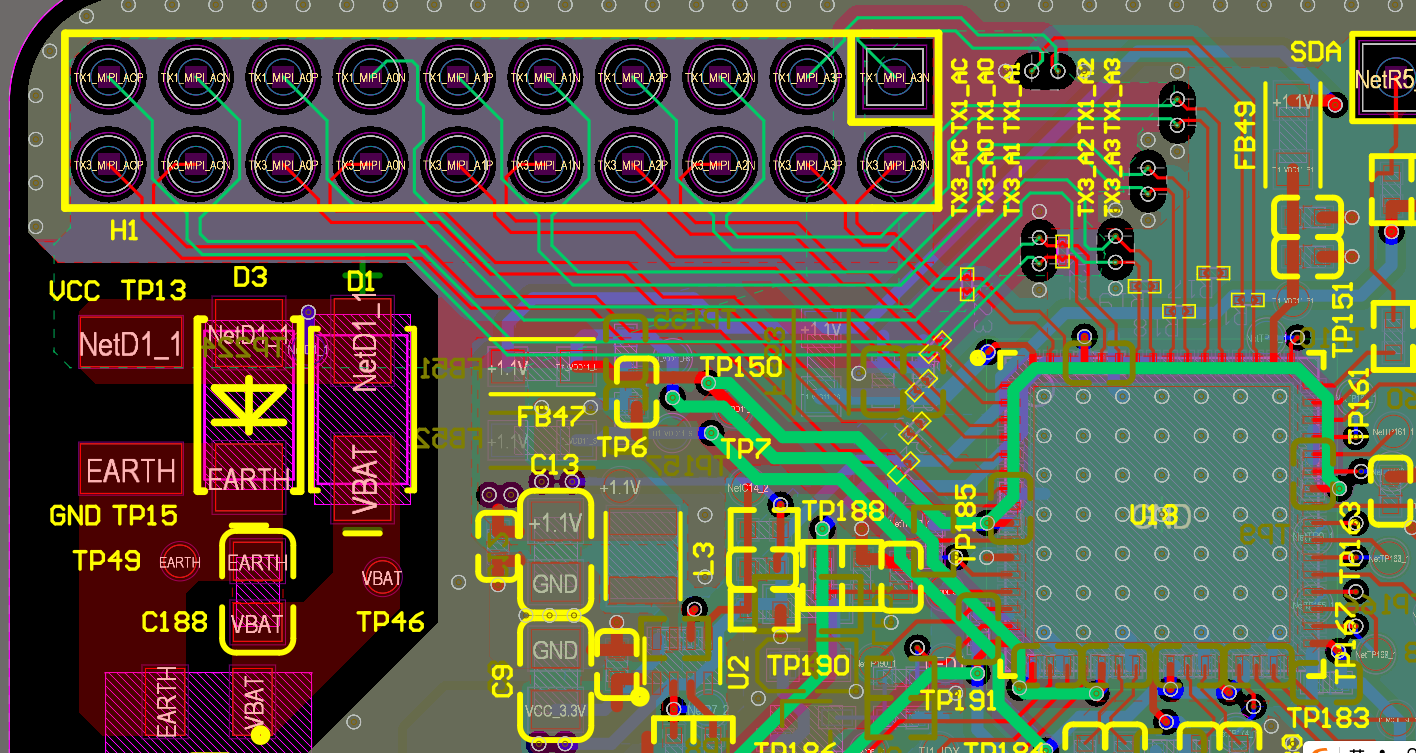Click the VBAT pad of capacitor C188
The height and width of the screenshot is (753, 1416).
pos(257,623)
